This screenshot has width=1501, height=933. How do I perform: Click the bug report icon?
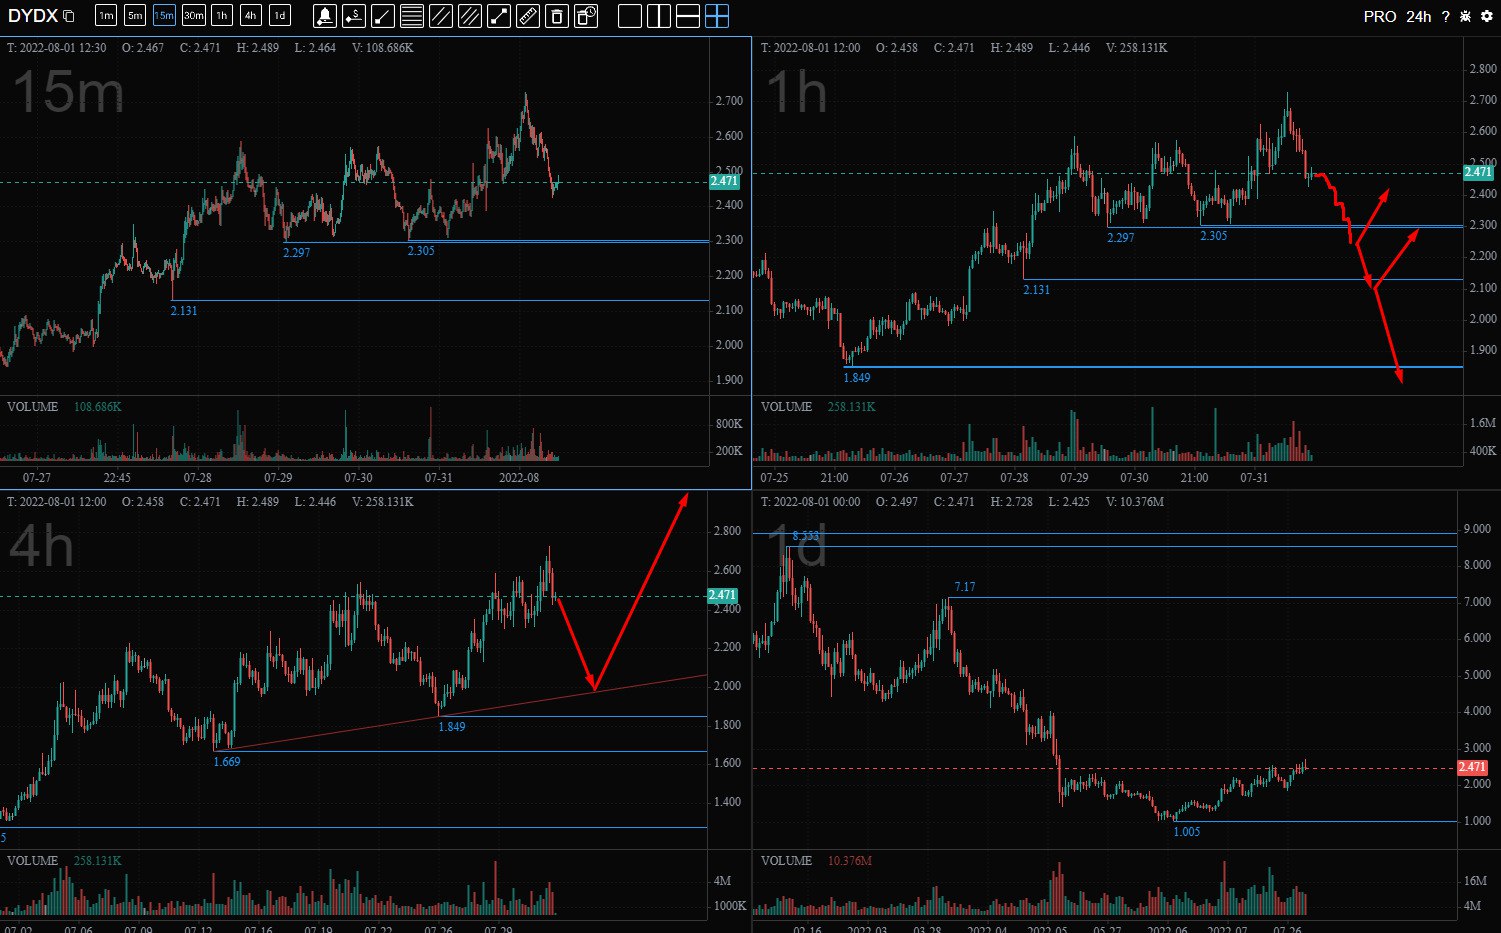pos(1466,16)
